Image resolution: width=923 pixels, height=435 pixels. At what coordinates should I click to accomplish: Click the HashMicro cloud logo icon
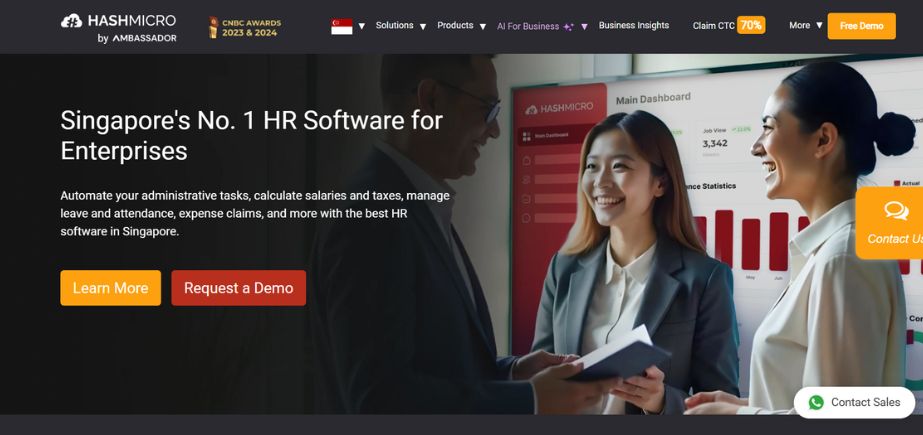(72, 21)
